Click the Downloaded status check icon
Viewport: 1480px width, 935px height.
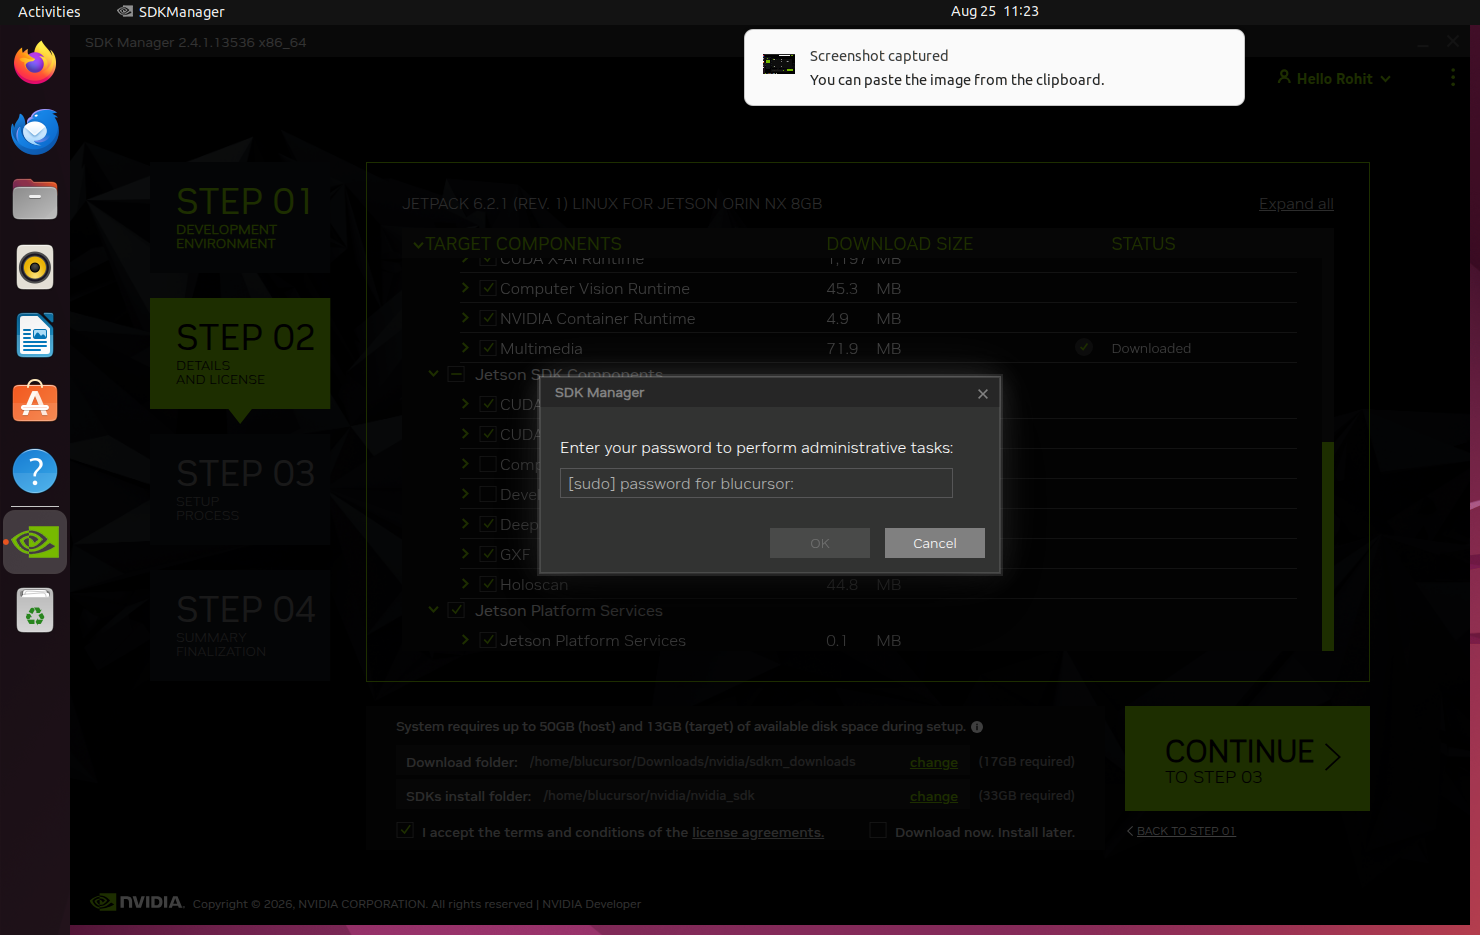1084,348
